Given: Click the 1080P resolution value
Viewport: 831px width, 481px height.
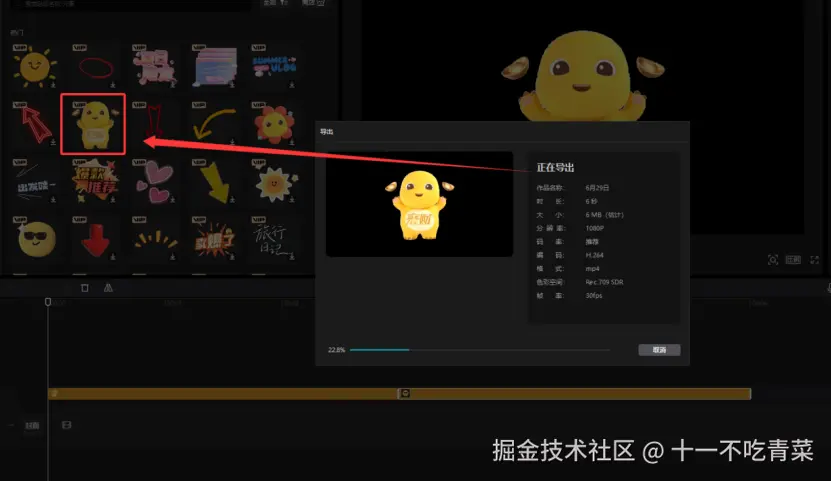Looking at the screenshot, I should point(595,228).
